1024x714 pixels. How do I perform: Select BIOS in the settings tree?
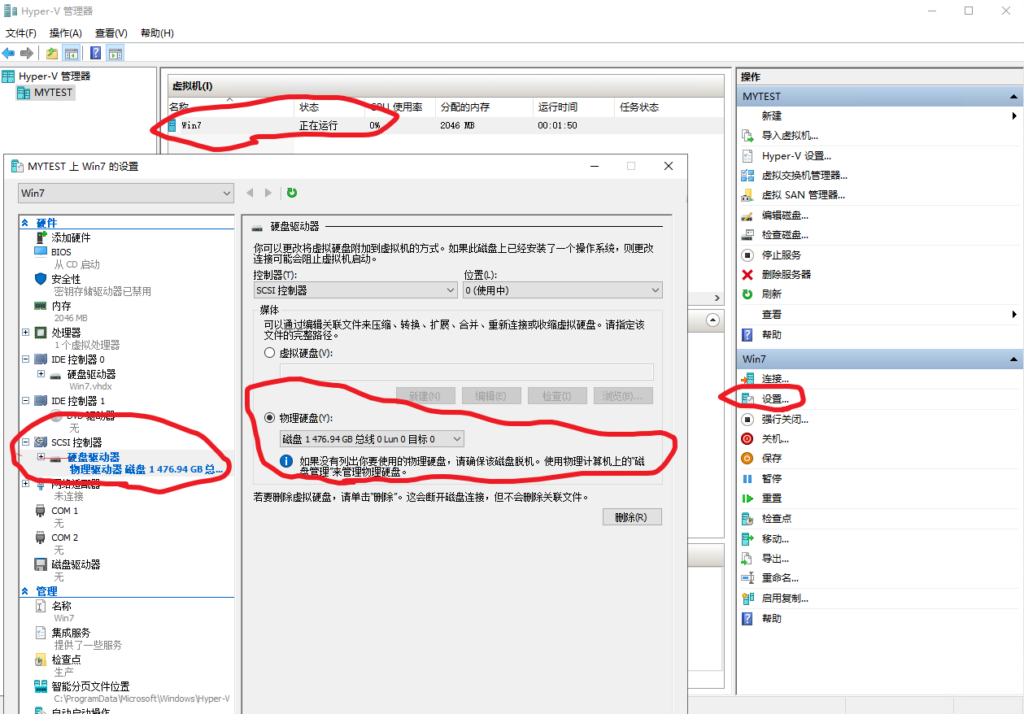[x=61, y=252]
